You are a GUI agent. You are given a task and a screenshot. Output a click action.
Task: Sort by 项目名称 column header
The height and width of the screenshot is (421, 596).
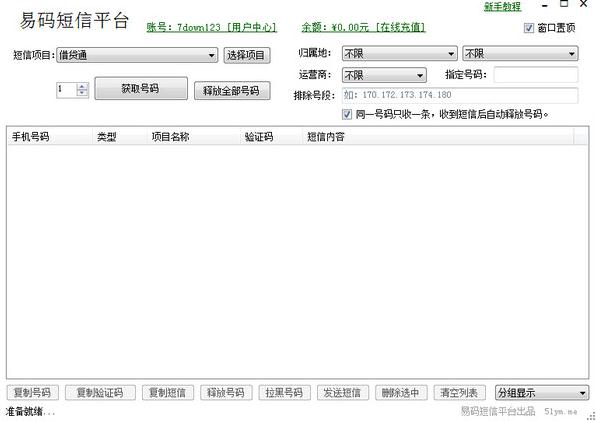pos(194,137)
